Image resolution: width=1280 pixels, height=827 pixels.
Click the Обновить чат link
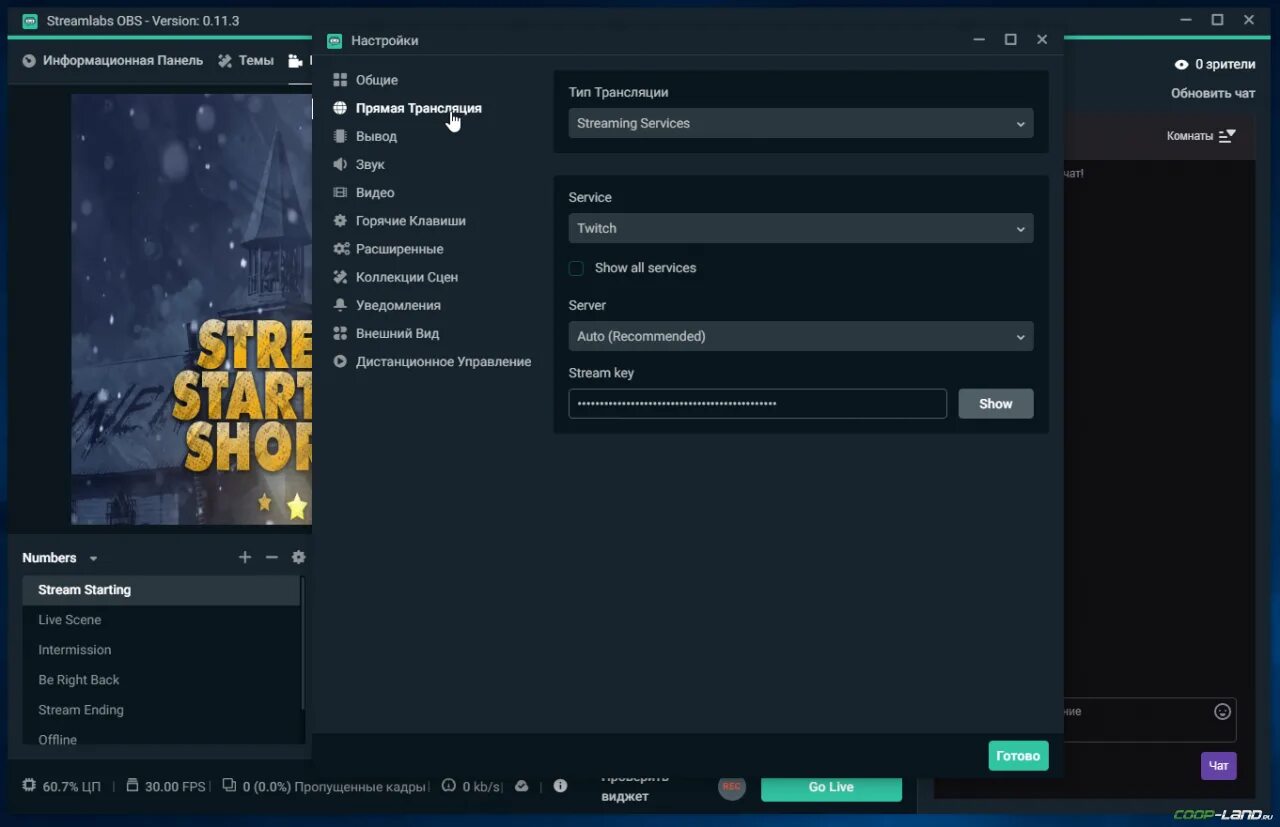(x=1213, y=93)
